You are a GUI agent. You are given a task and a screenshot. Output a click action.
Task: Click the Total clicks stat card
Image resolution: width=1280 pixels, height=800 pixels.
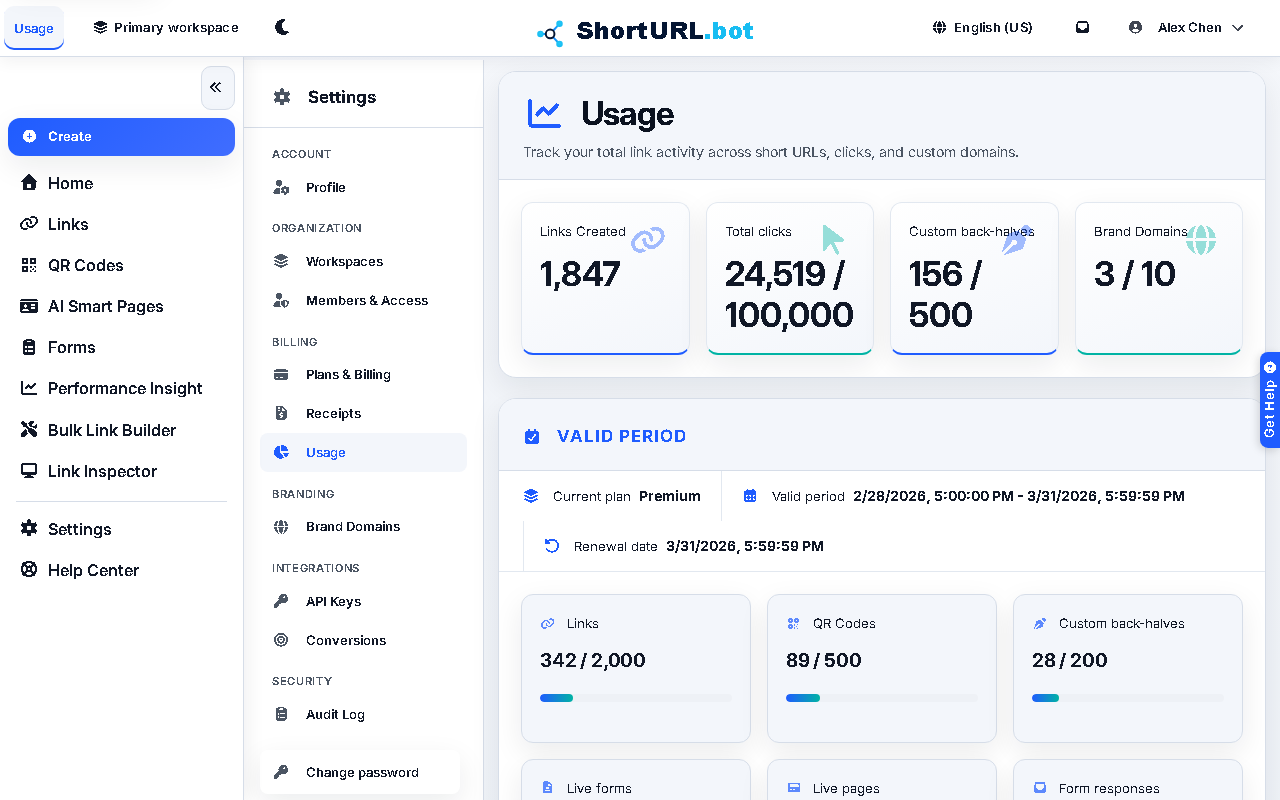(x=790, y=279)
